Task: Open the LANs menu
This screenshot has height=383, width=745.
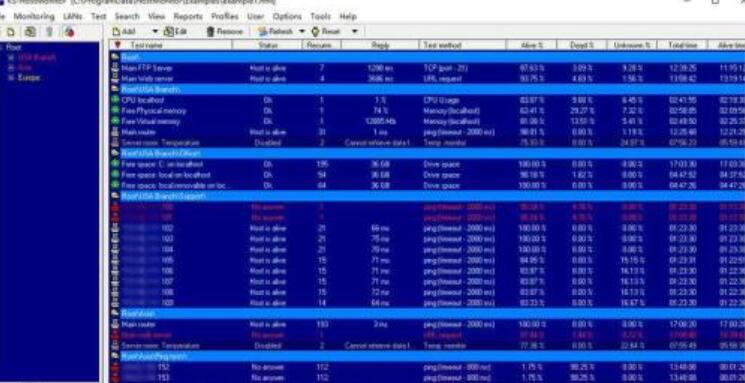Action: 73,16
